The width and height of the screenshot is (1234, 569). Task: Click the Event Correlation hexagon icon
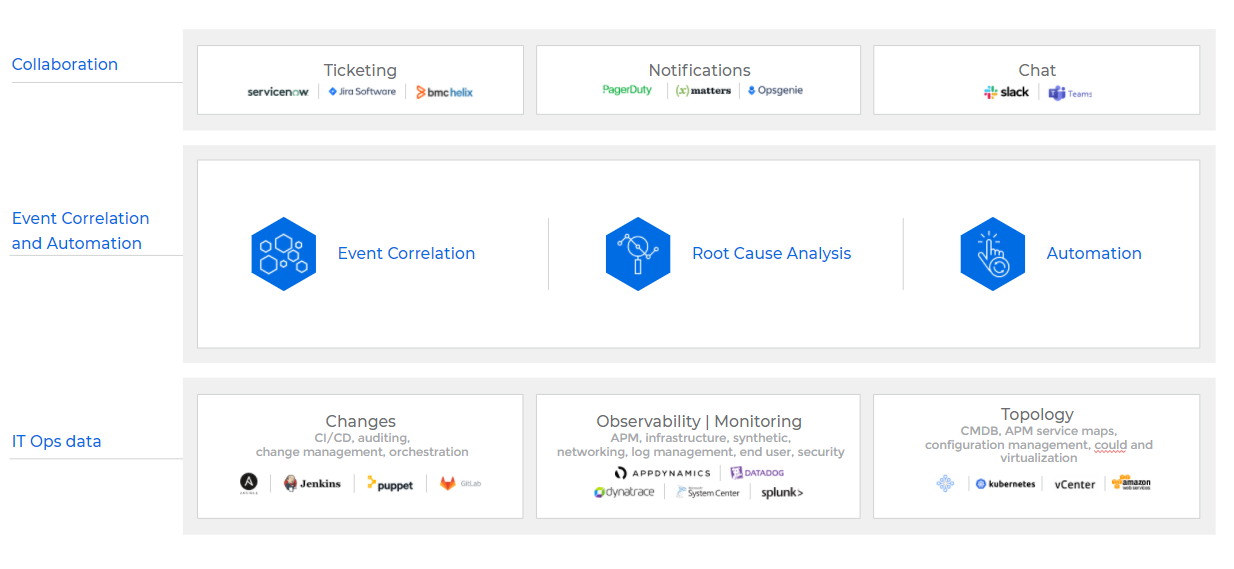284,254
